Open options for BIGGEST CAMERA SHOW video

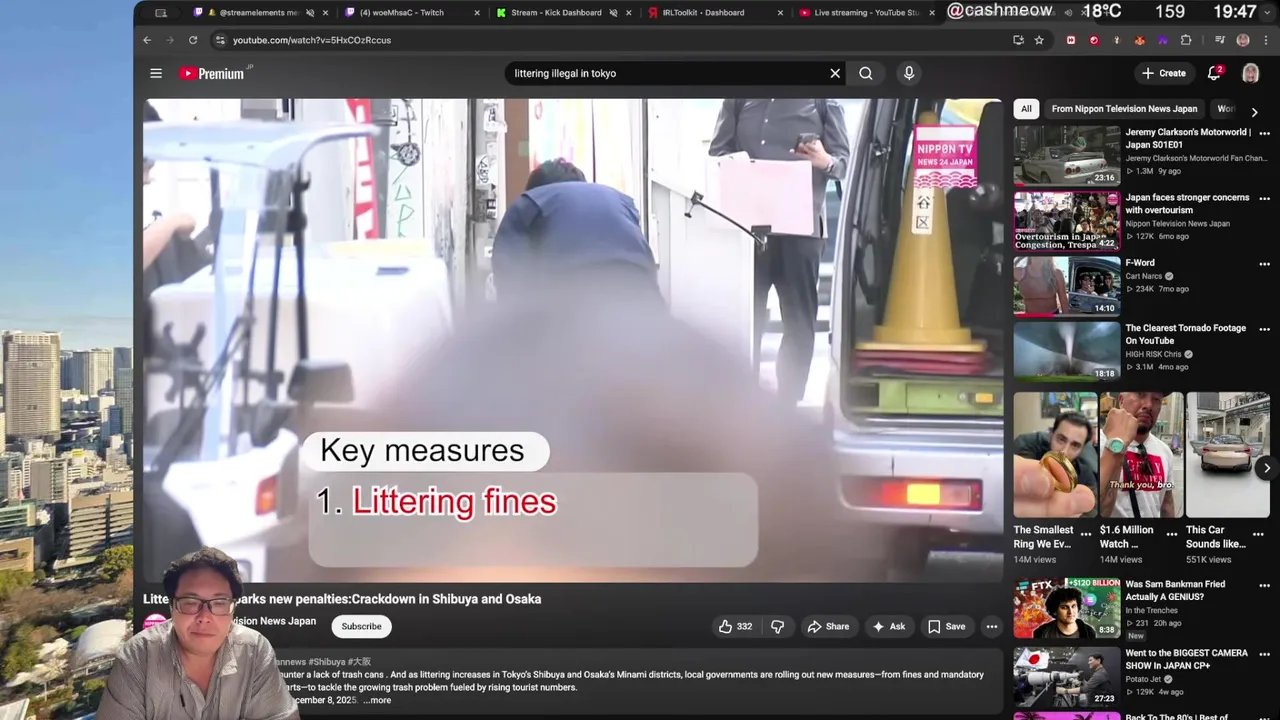tap(1265, 654)
